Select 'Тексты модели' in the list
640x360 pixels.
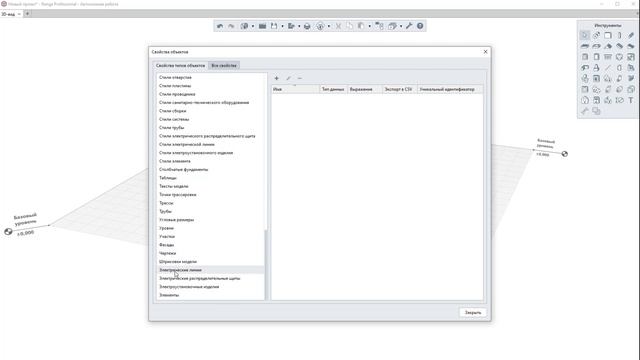point(173,186)
